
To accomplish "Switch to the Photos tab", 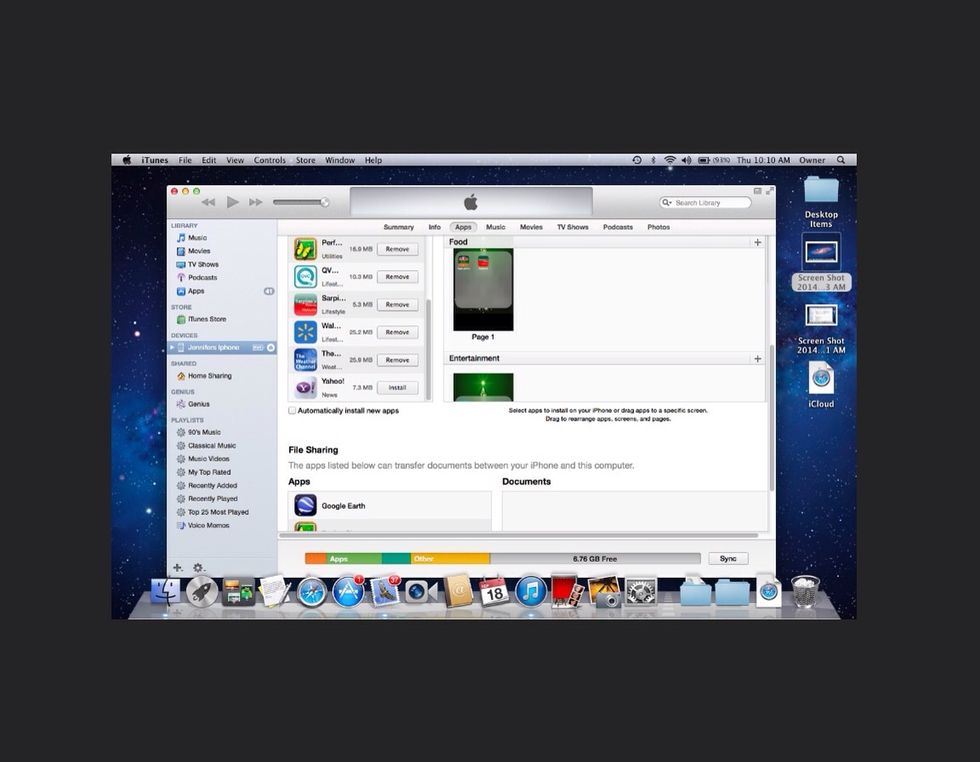I will pos(658,228).
